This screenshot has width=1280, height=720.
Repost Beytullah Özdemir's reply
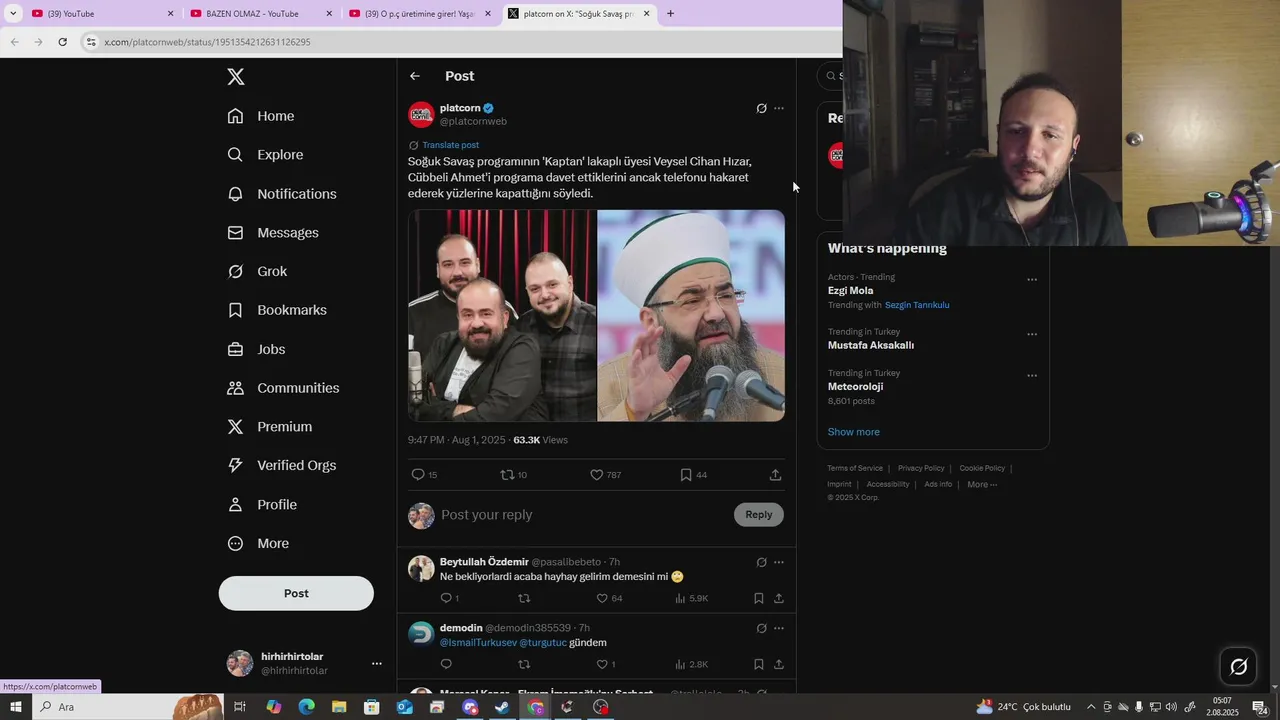coord(524,598)
